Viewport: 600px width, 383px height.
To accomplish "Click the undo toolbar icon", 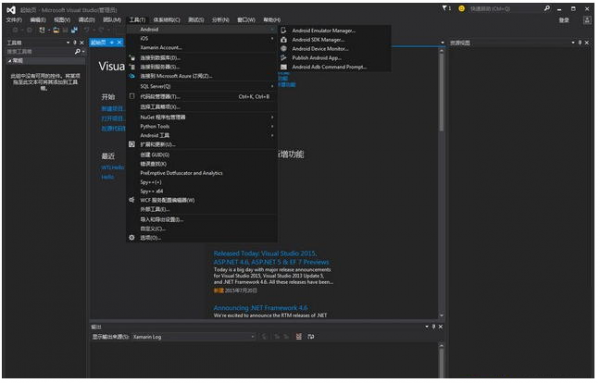I will pos(87,30).
